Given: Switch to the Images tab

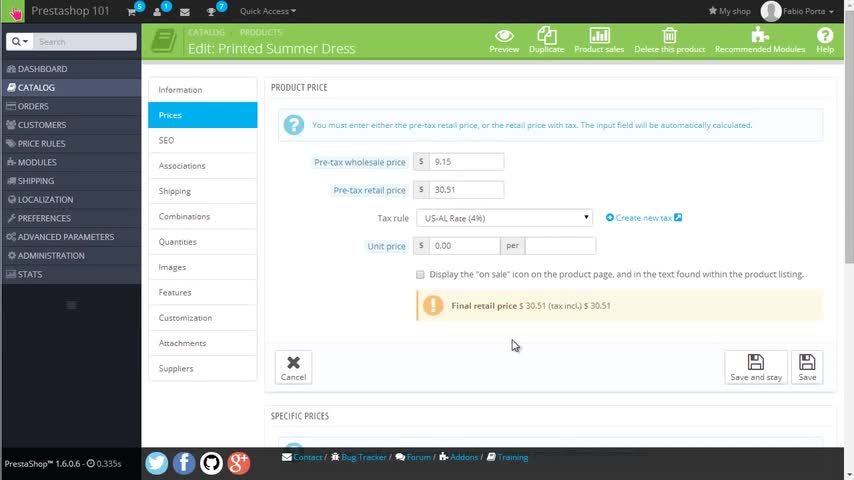Looking at the screenshot, I should [x=203, y=267].
